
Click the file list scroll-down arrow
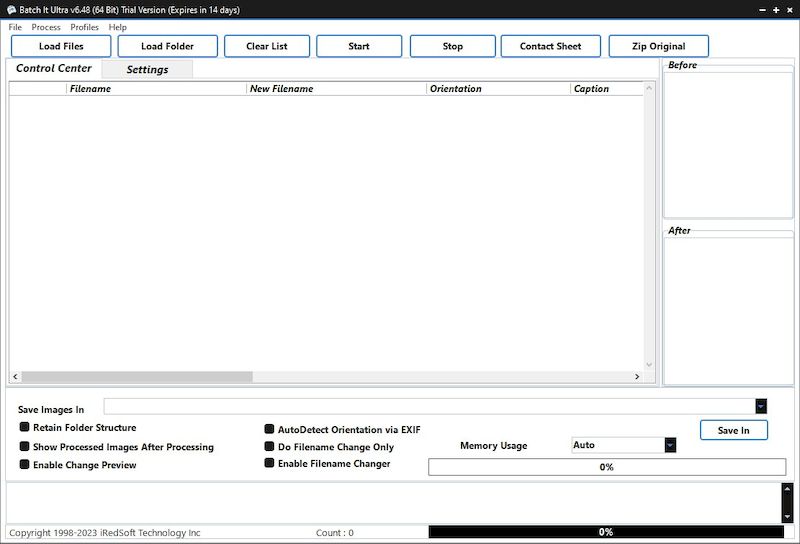(x=649, y=364)
